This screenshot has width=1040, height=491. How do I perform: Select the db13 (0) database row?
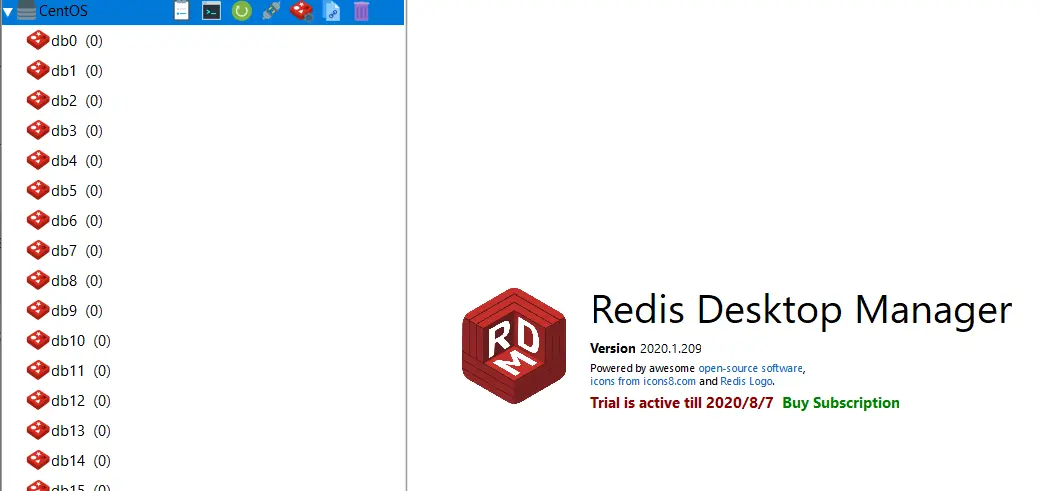(203, 431)
